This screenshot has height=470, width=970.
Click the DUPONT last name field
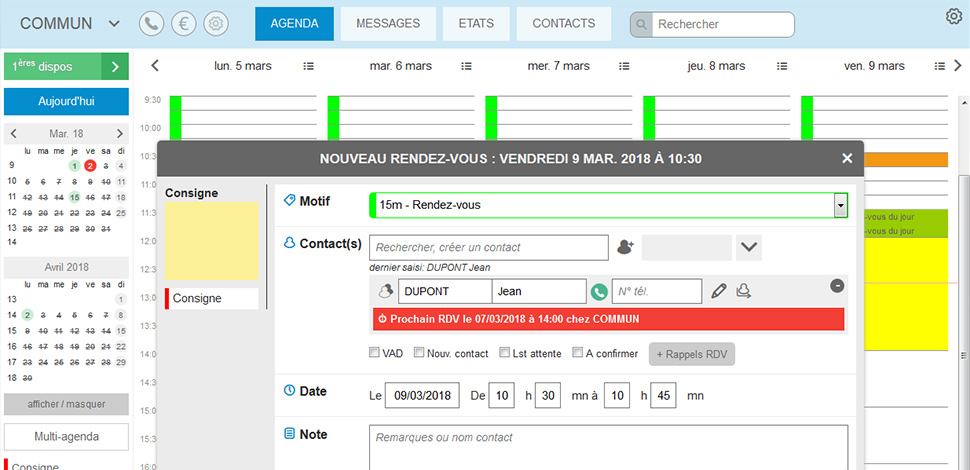point(445,291)
